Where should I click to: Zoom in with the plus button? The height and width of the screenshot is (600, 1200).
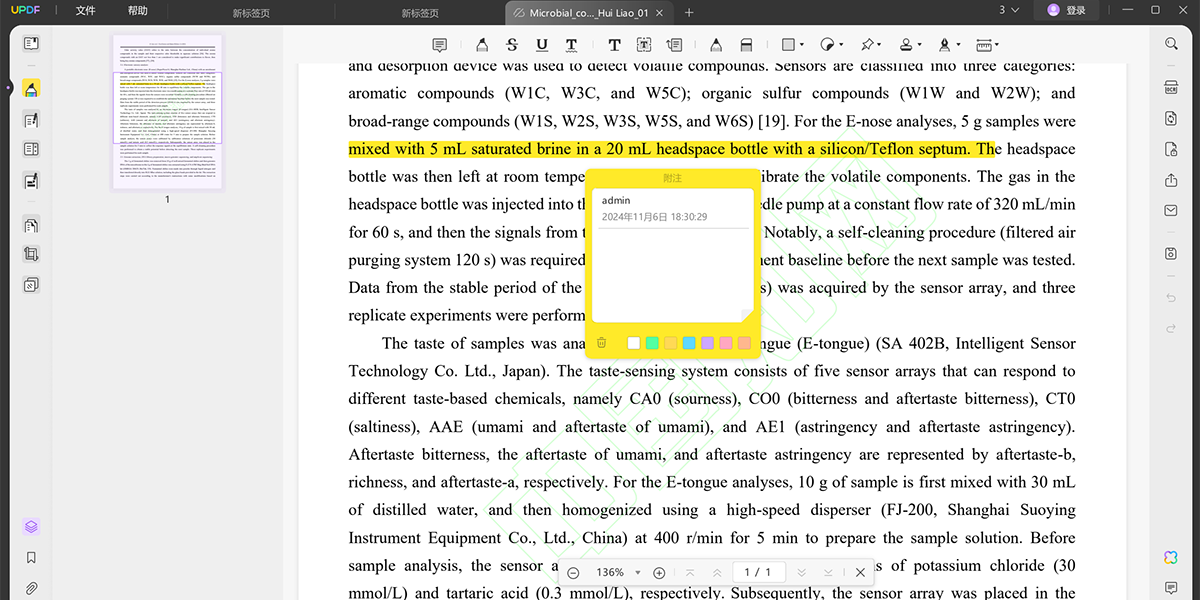click(659, 573)
